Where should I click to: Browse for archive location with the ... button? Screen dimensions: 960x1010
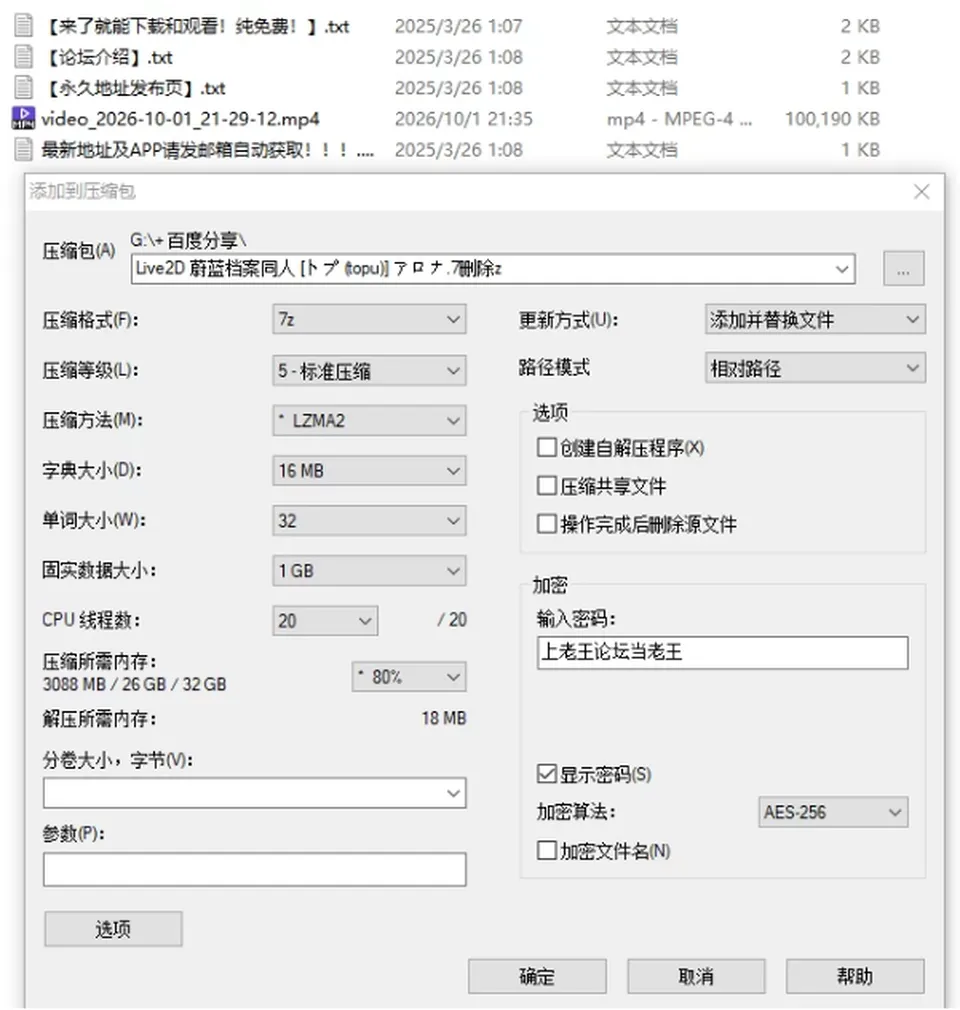point(903,269)
